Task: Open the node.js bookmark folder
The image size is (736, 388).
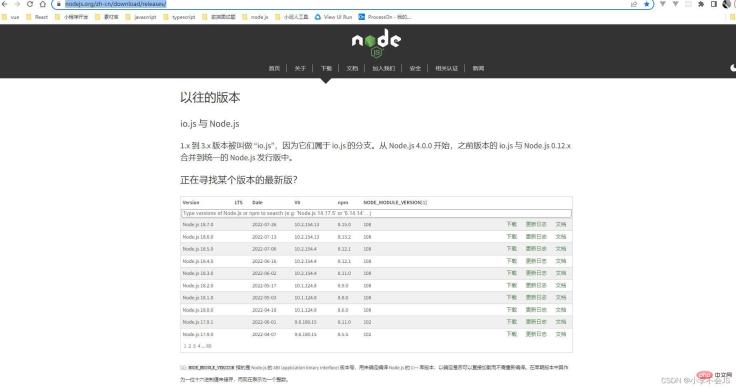Action: tap(255, 17)
